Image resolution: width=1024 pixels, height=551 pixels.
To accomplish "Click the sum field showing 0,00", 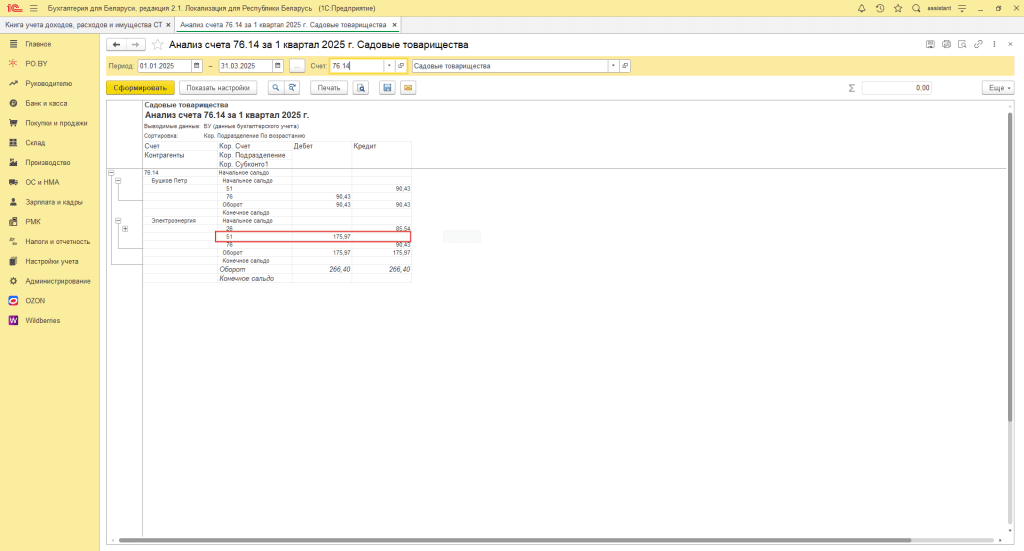I will pos(897,87).
